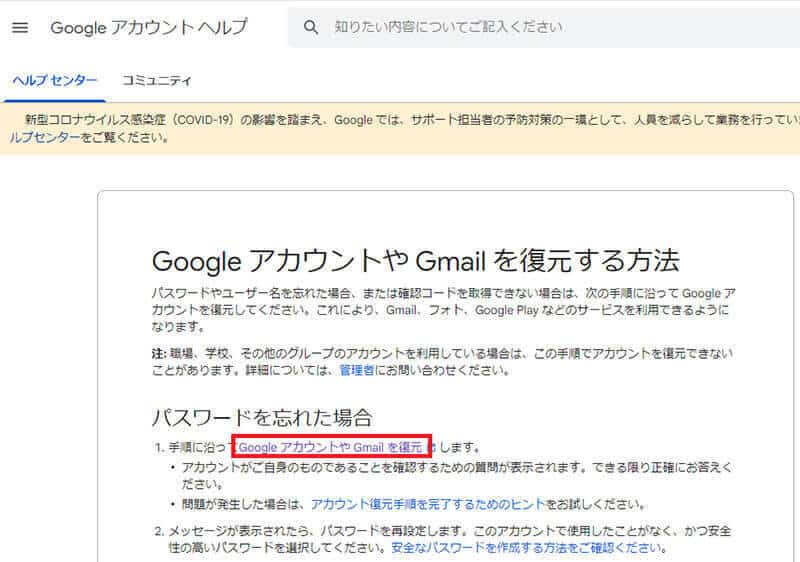Click bullet アカウントがご自身のものであることを確認 text
Image resolution: width=800 pixels, height=562 pixels.
[x=457, y=475]
